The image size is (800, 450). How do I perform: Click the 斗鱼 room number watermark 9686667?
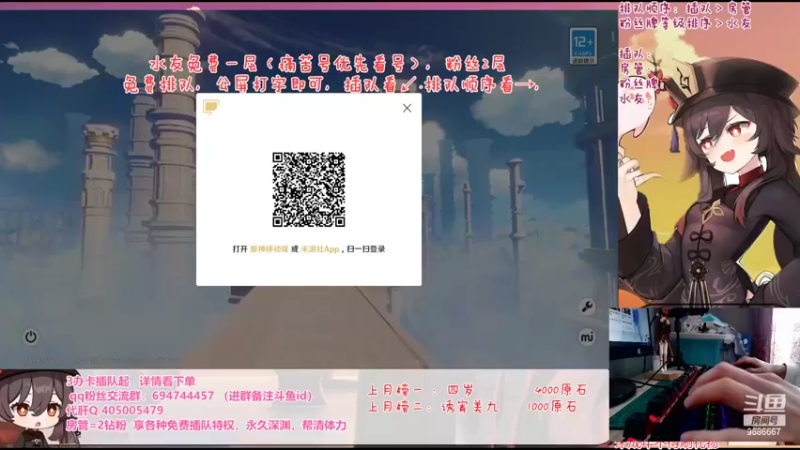click(x=764, y=432)
